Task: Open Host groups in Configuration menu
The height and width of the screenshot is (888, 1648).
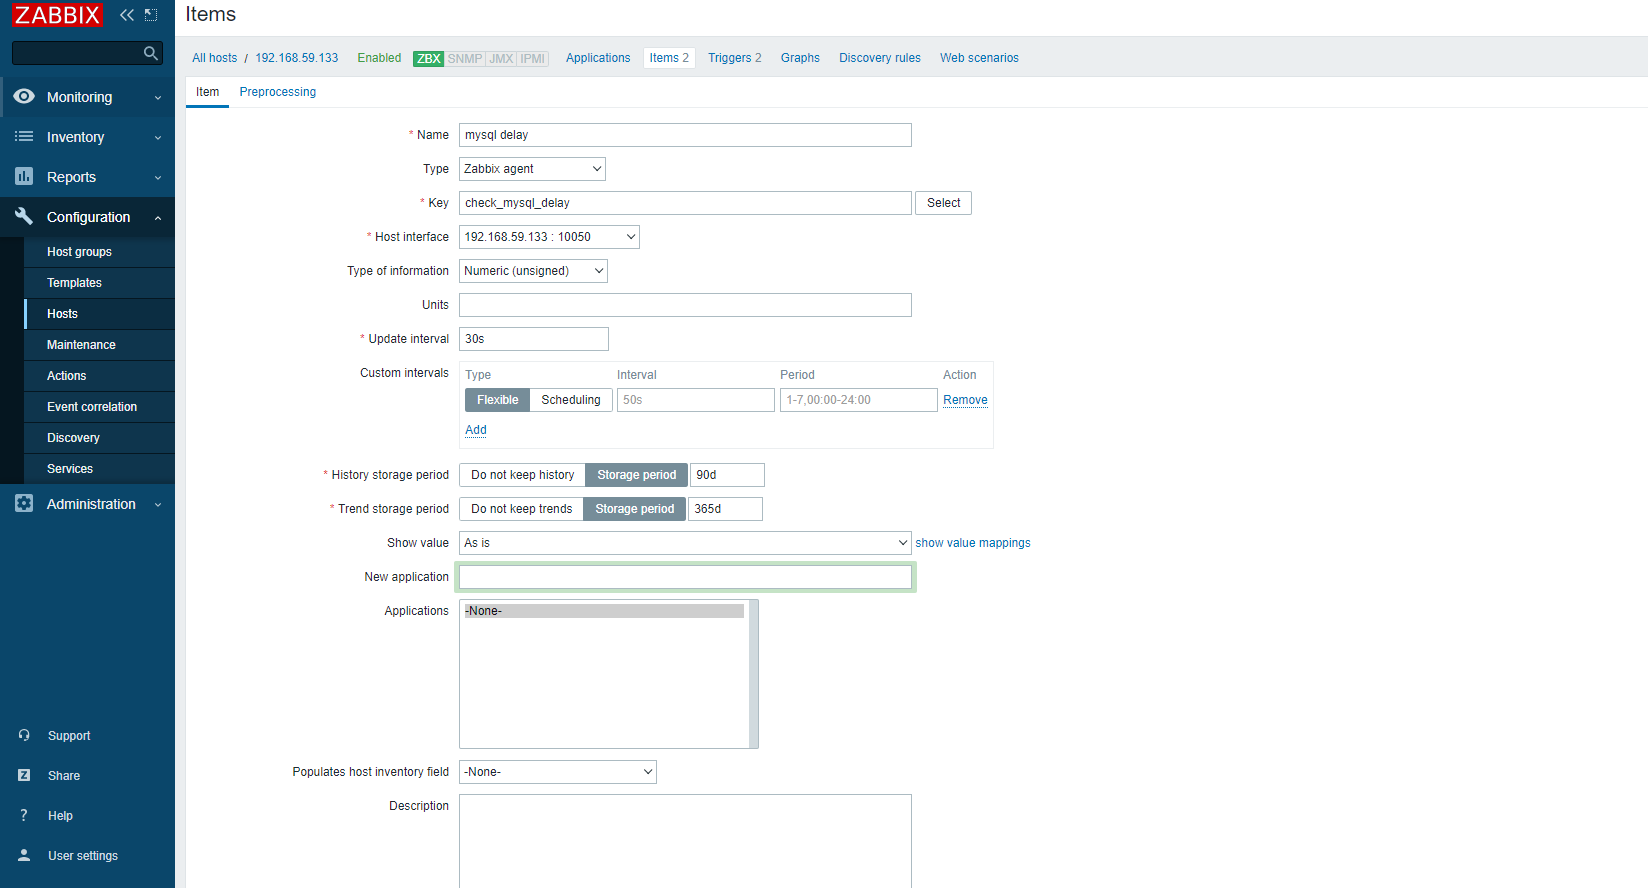Action: point(99,252)
